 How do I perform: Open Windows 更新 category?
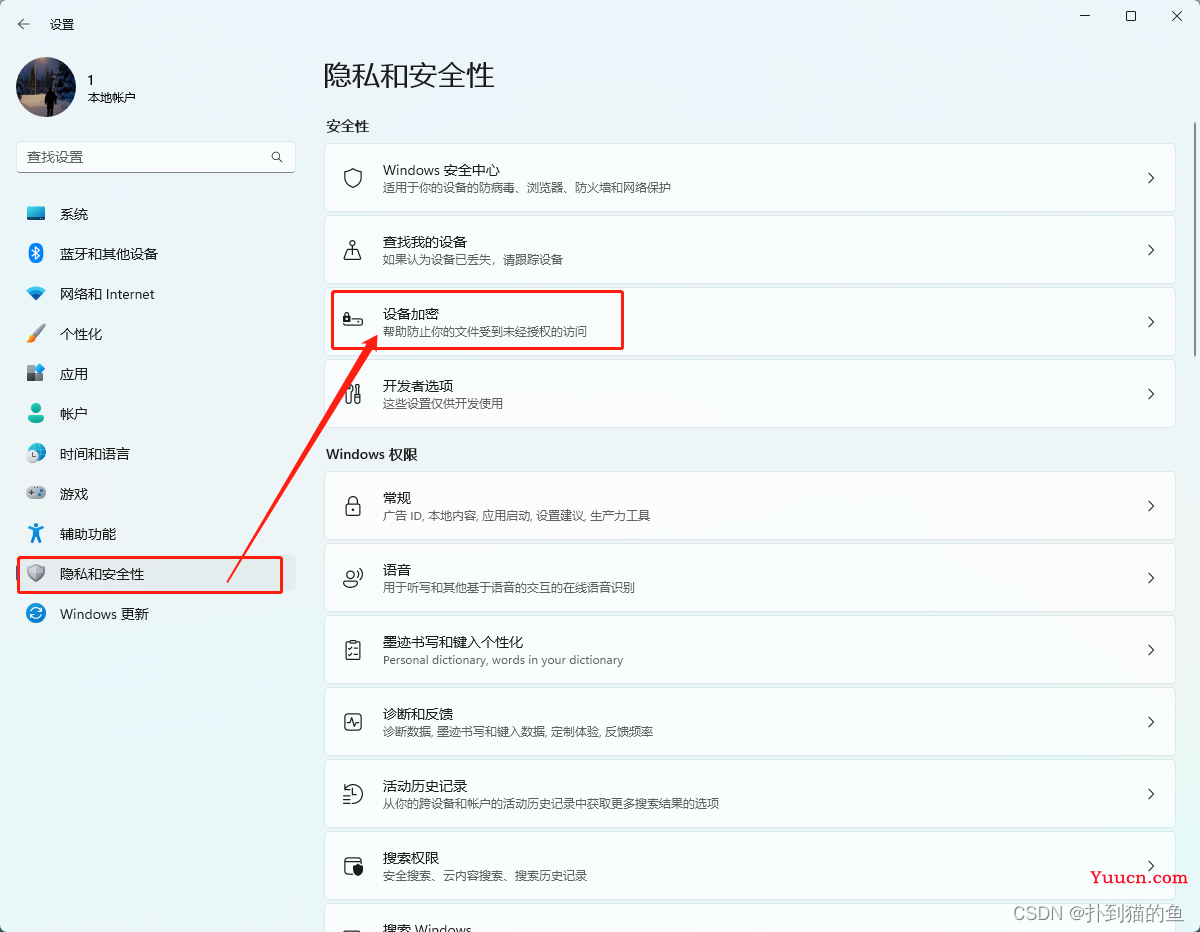point(156,614)
